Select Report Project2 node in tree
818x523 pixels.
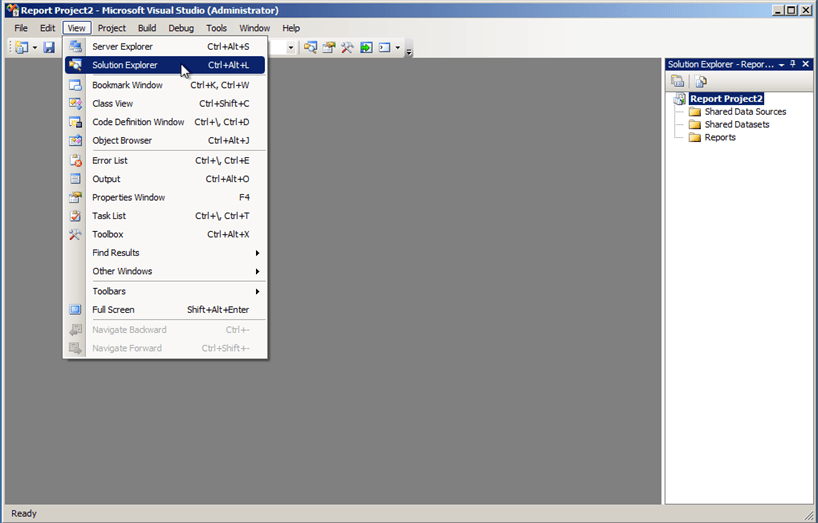click(x=726, y=99)
